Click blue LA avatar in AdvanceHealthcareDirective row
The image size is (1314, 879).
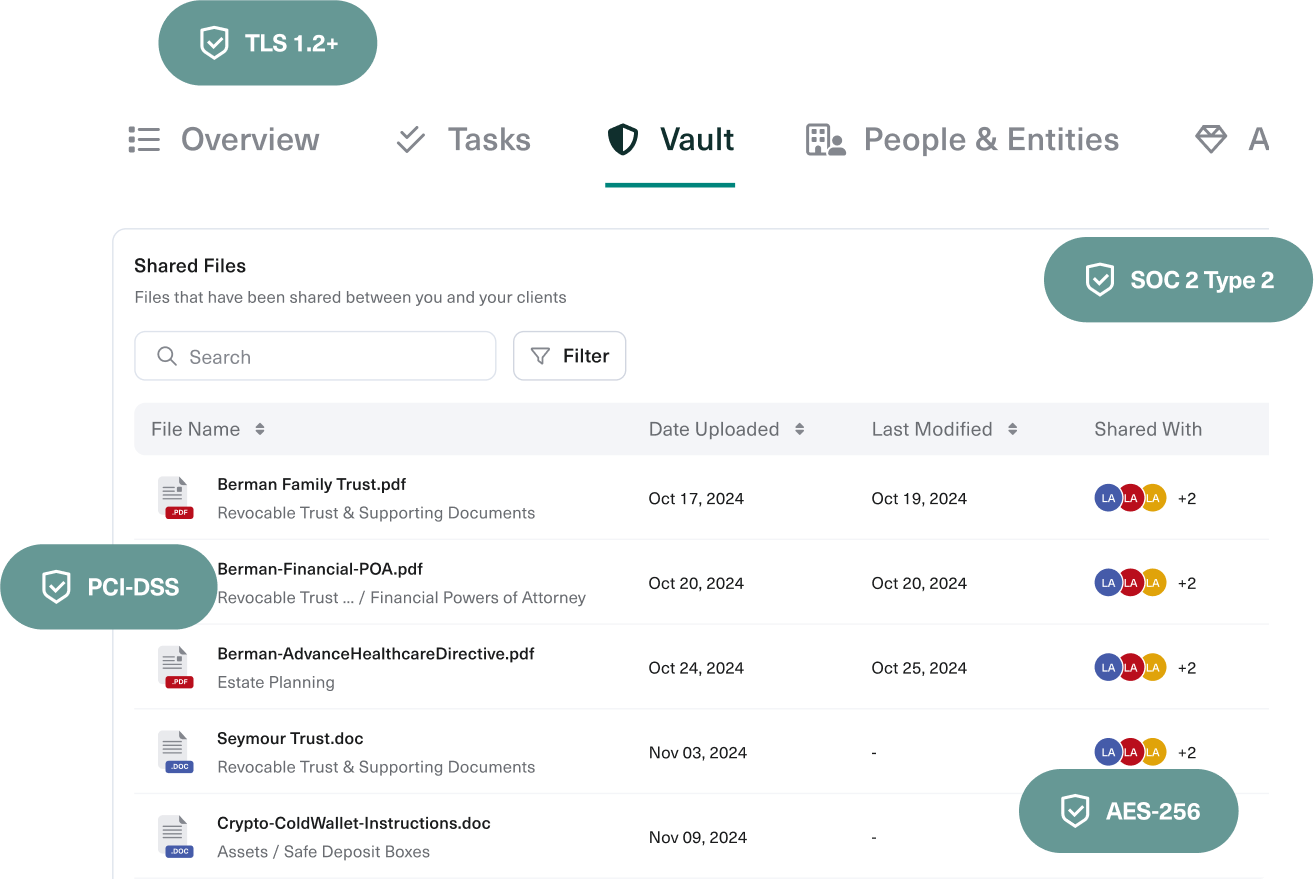[1108, 668]
